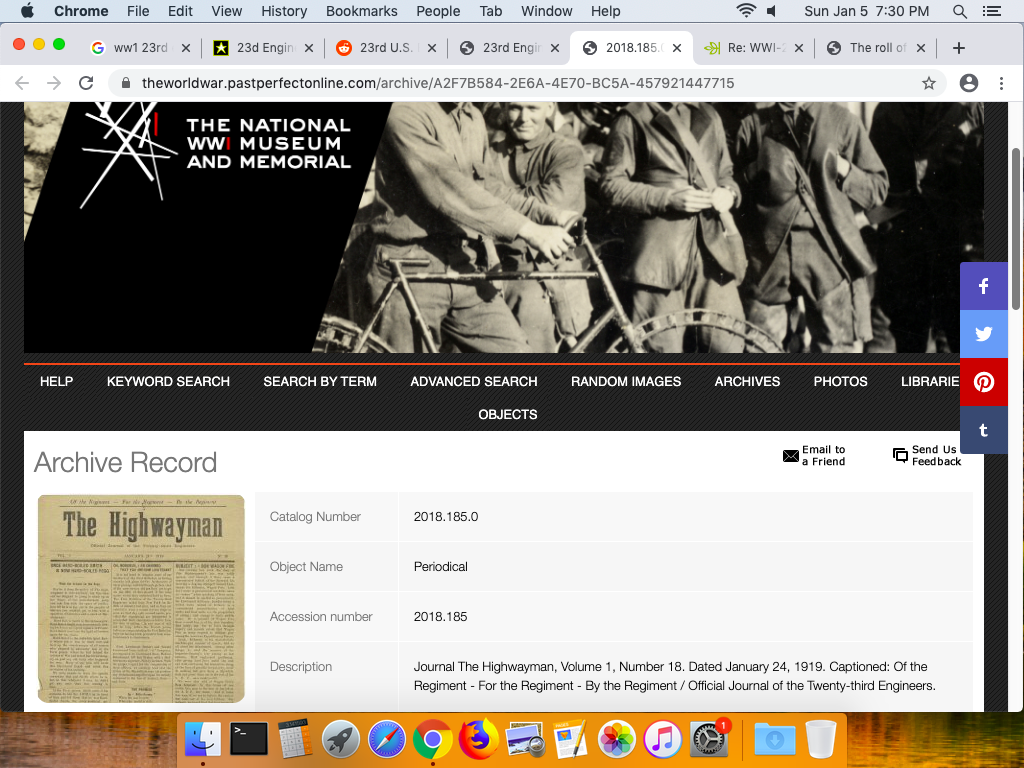The width and height of the screenshot is (1024, 768).
Task: Bookmark page with star icon
Action: tap(929, 83)
